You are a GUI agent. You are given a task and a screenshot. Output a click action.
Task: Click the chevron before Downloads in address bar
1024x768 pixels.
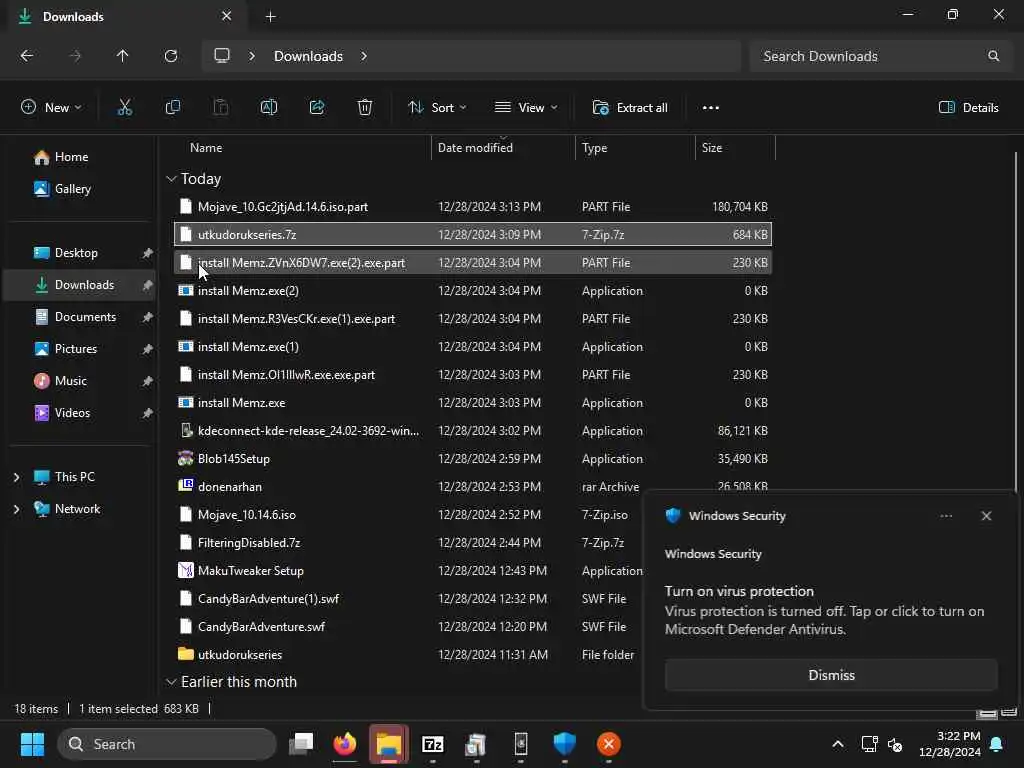point(252,56)
